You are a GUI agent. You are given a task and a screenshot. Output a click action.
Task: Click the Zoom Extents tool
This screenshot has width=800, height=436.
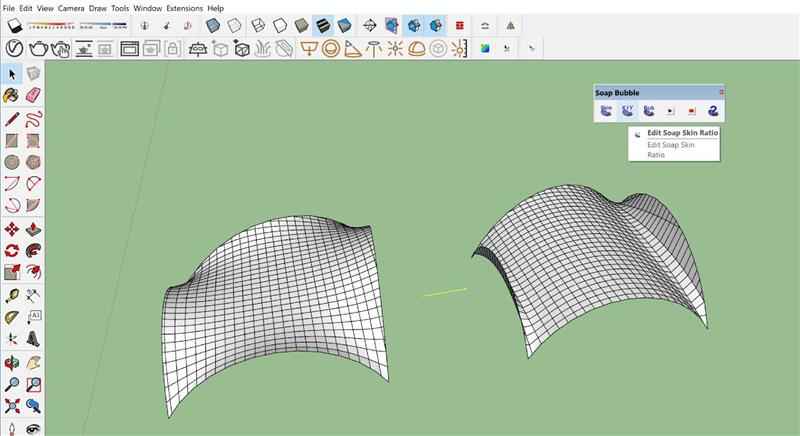pyautogui.click(x=12, y=406)
